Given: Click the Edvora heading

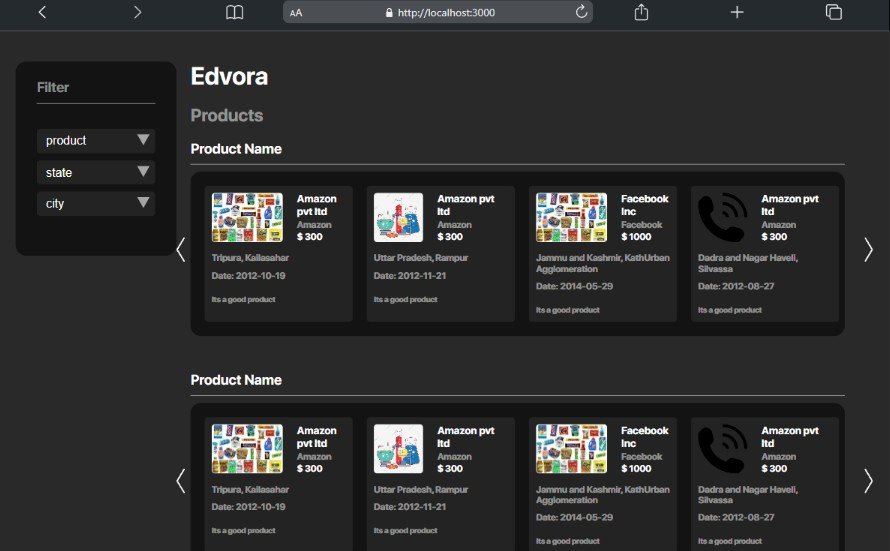Looking at the screenshot, I should click(x=229, y=77).
